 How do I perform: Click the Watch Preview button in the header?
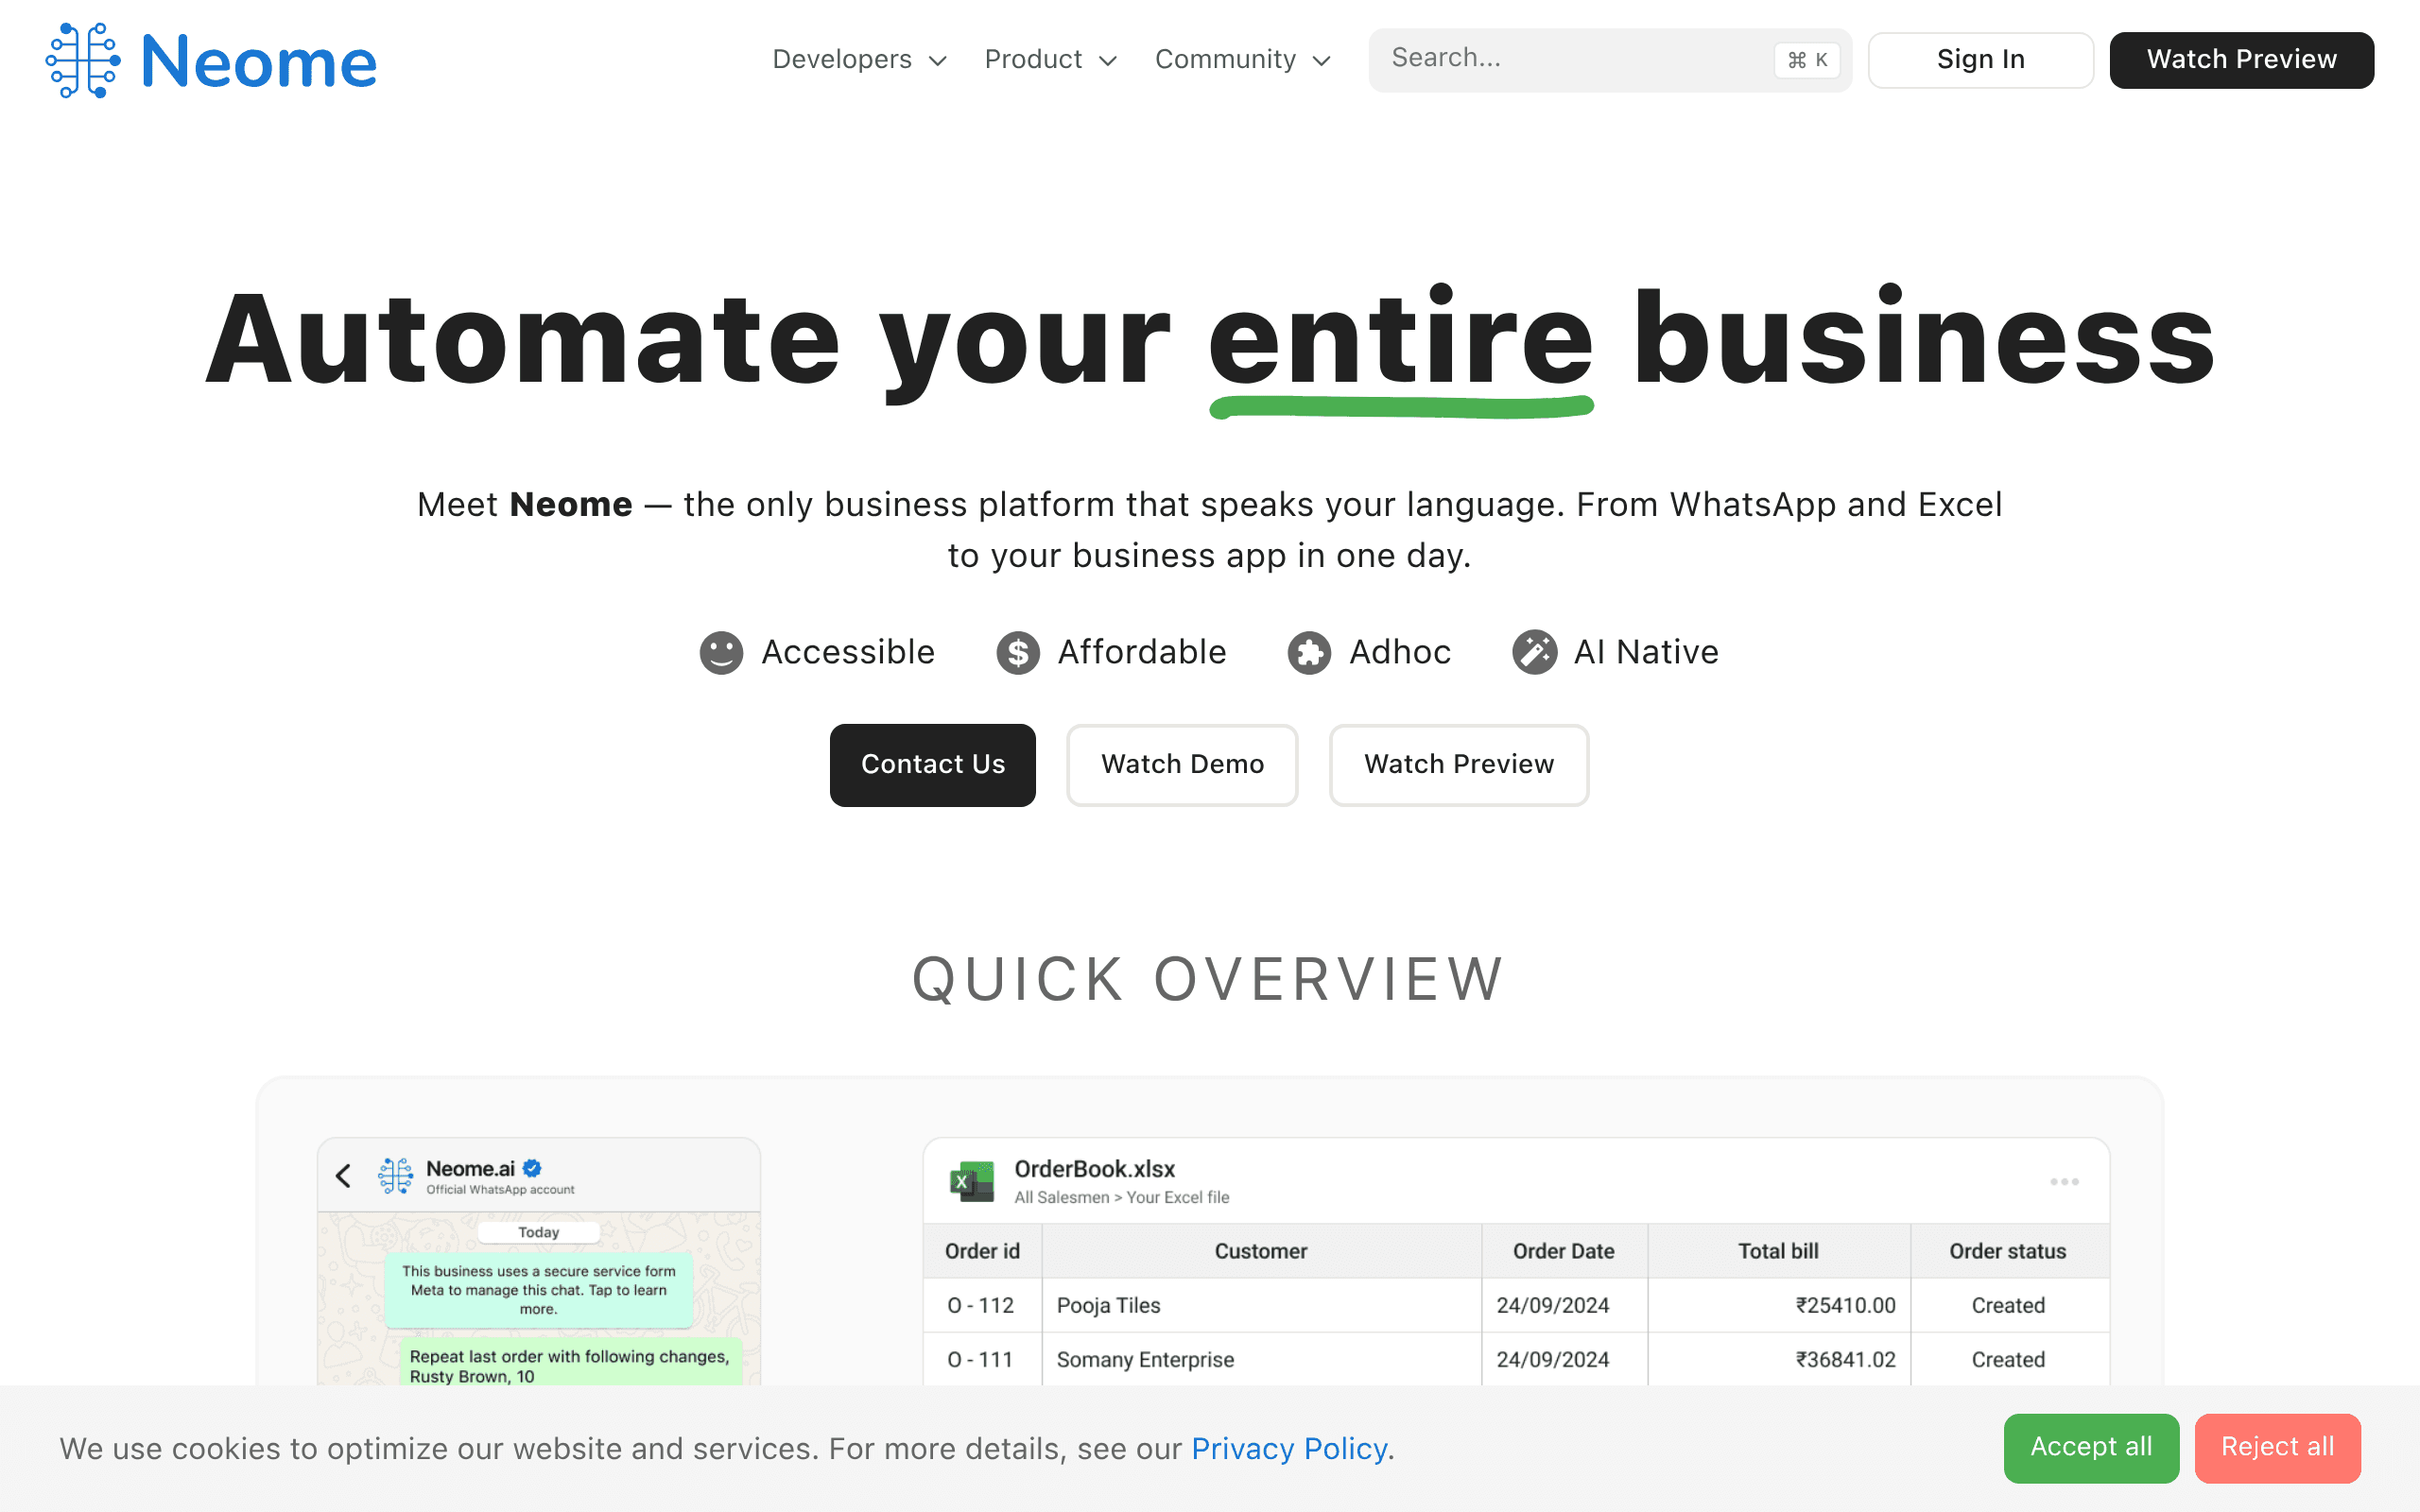click(x=2241, y=60)
